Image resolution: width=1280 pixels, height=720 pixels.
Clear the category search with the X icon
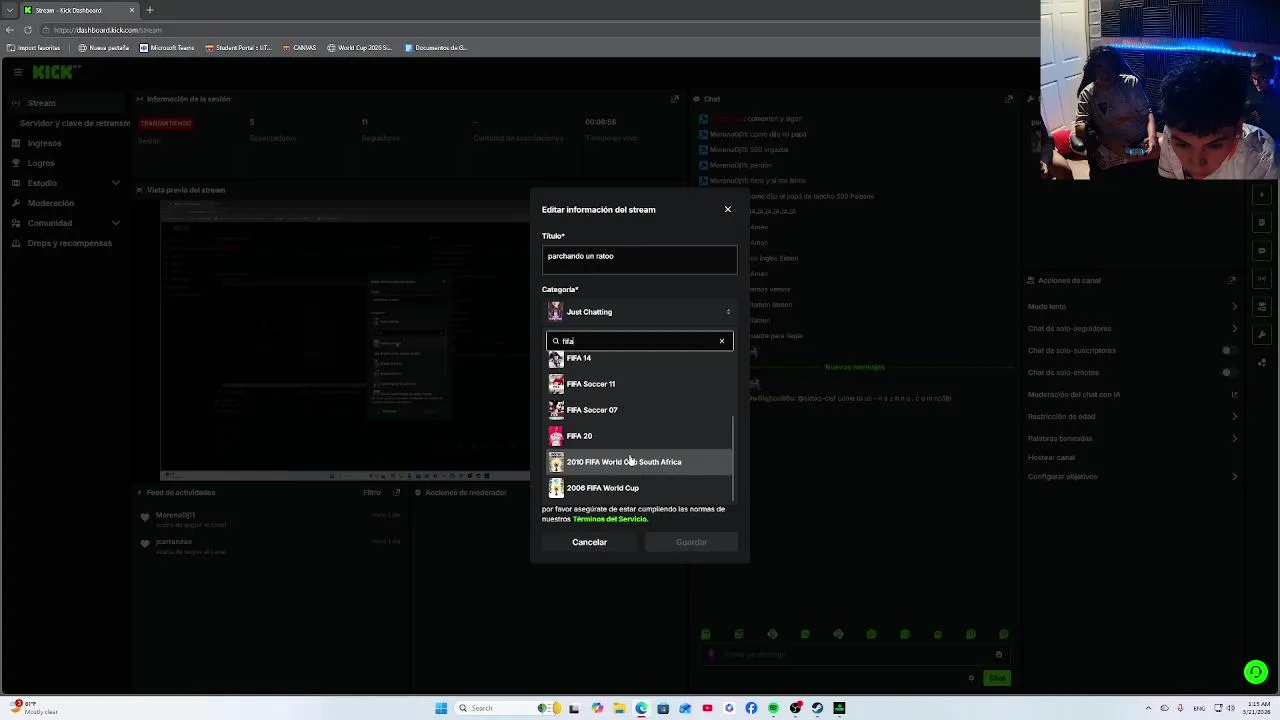[722, 341]
